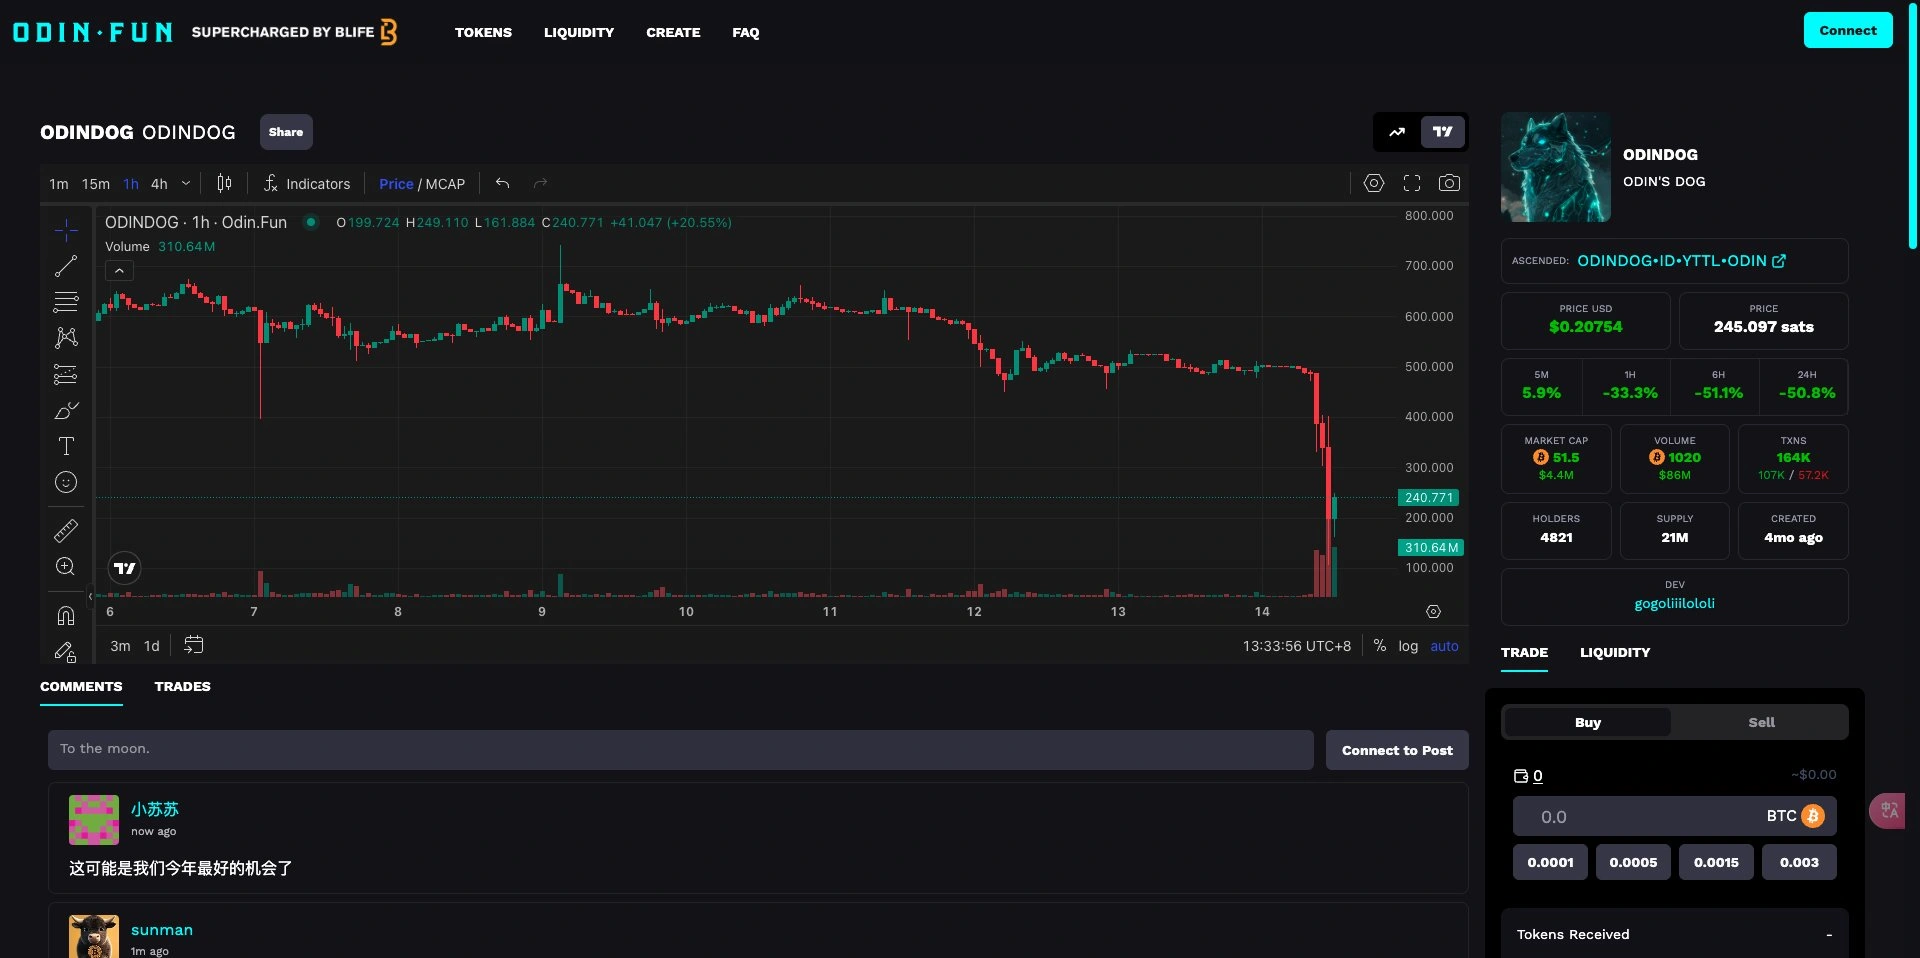The image size is (1920, 958).
Task: Switch to the simple line chart view
Action: [x=1397, y=132]
